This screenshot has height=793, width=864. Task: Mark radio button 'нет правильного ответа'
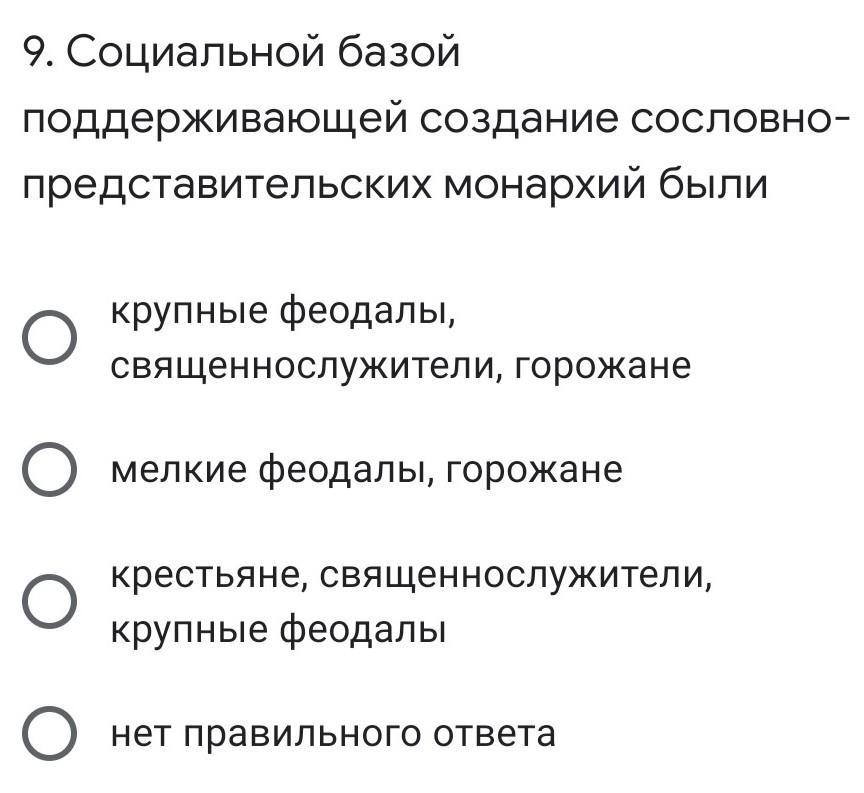pos(50,733)
